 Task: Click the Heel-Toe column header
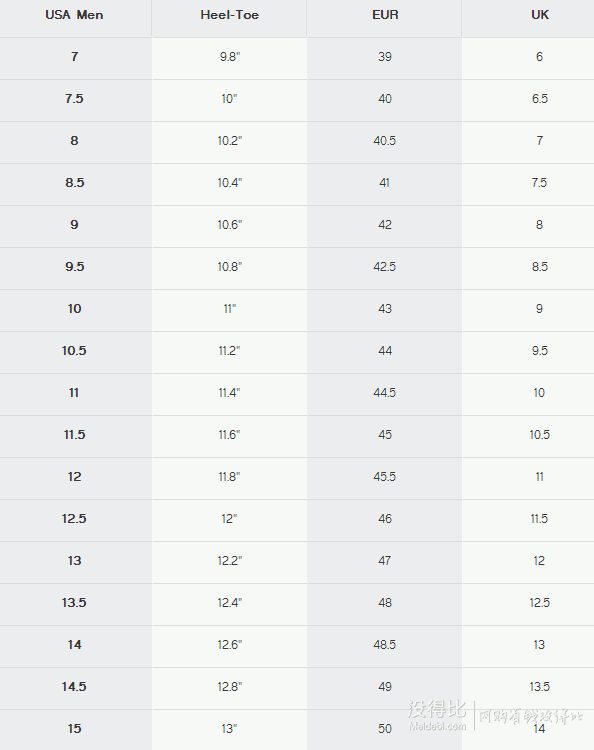(230, 15)
